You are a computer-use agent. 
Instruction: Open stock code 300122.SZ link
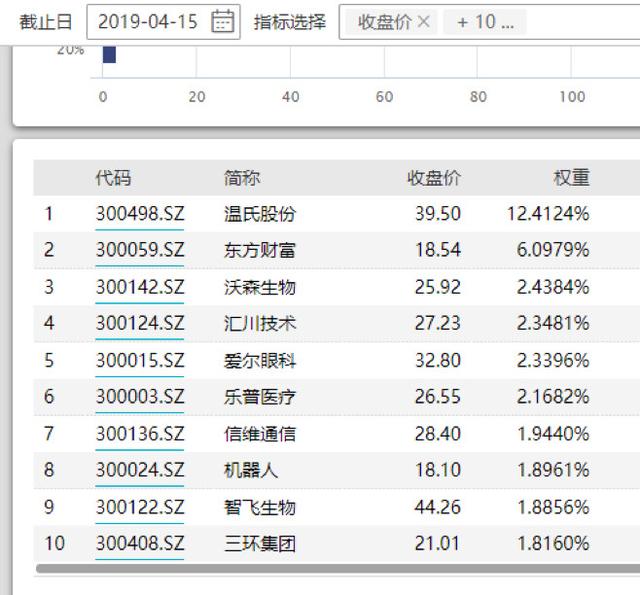(140, 507)
